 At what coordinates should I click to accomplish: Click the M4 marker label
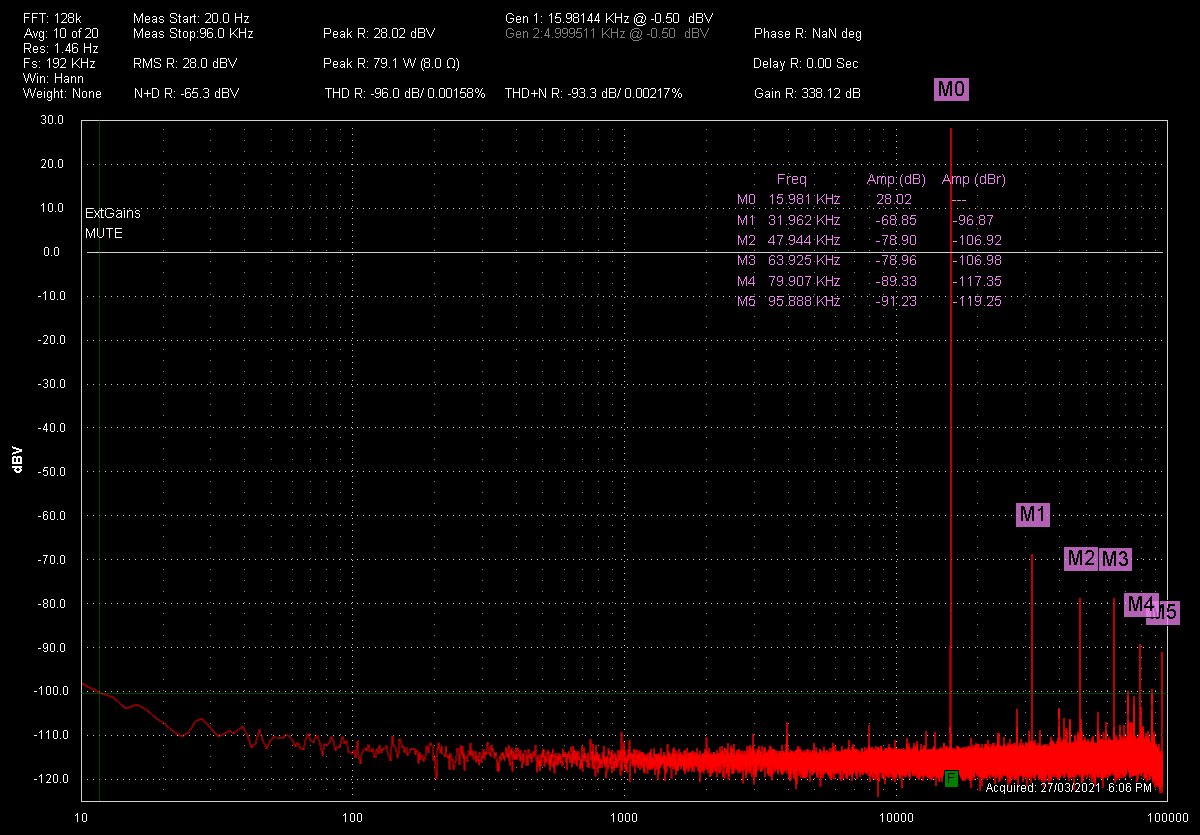tap(1141, 604)
